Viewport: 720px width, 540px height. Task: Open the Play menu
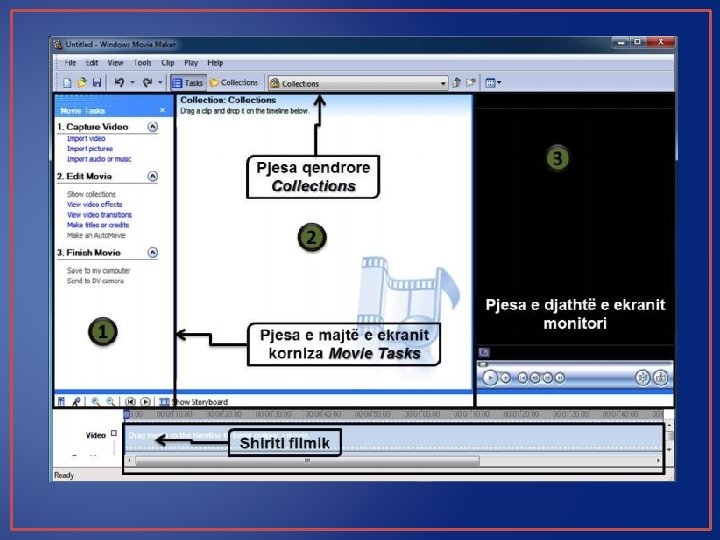pos(191,63)
